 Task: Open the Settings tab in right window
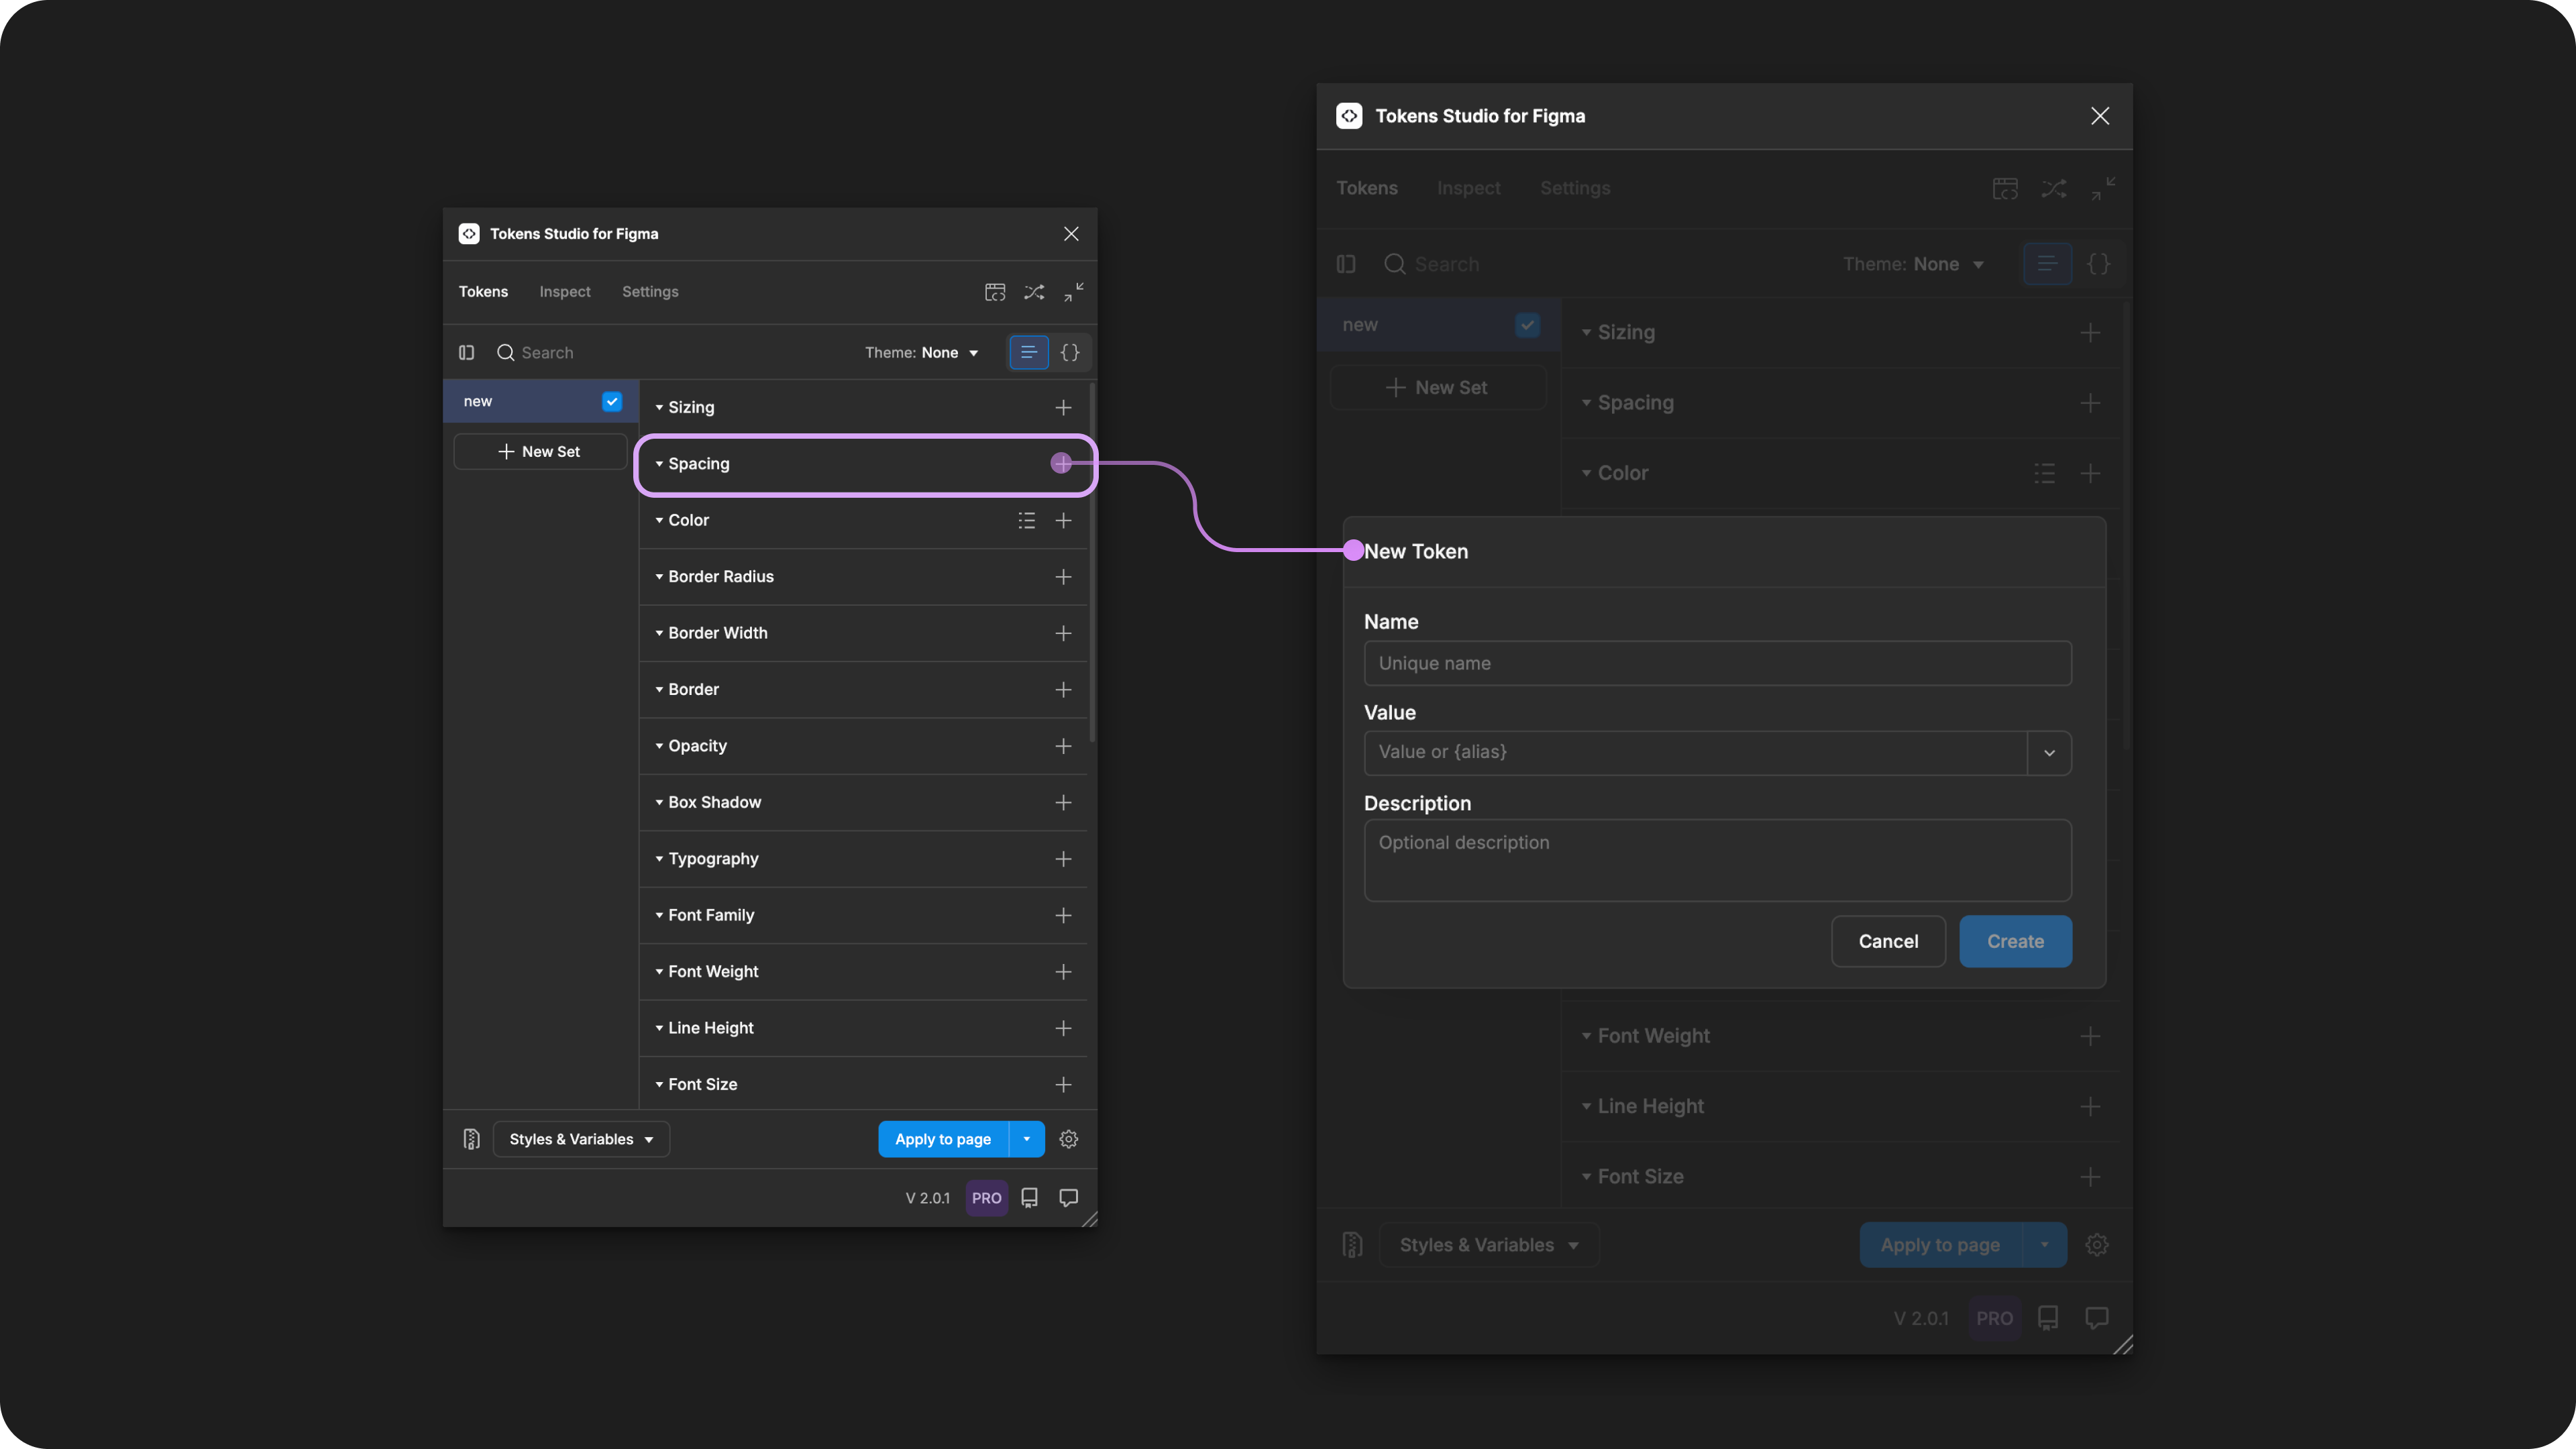click(x=1575, y=188)
